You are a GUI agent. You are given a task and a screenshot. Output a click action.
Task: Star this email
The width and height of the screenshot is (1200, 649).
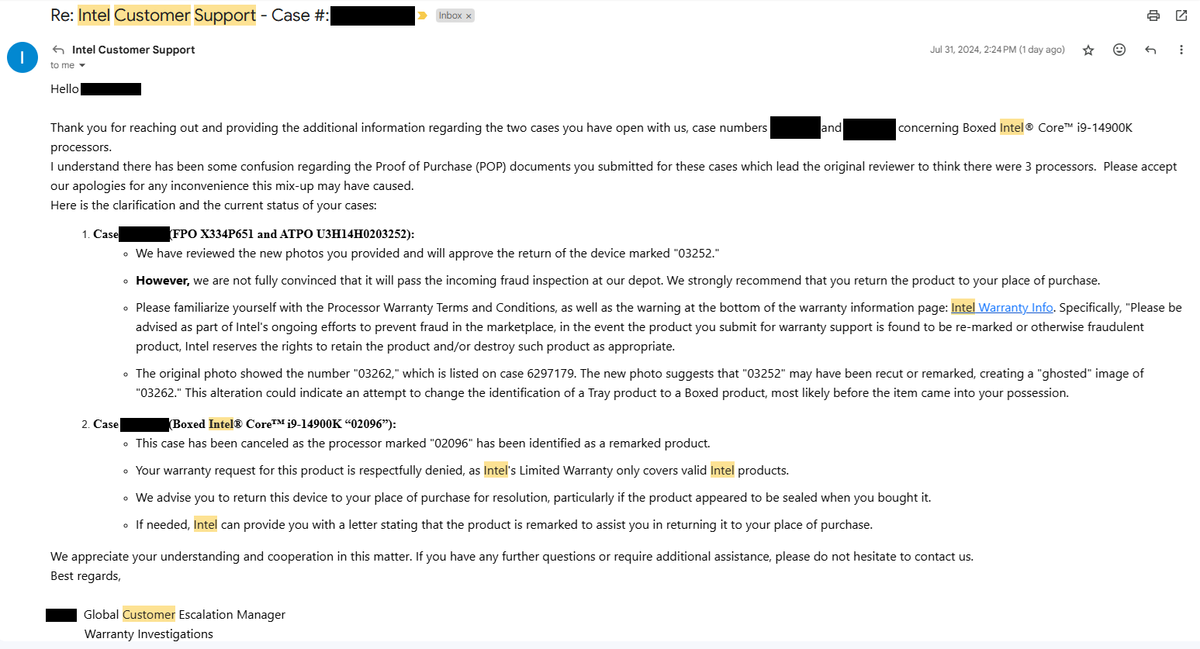coord(1088,49)
